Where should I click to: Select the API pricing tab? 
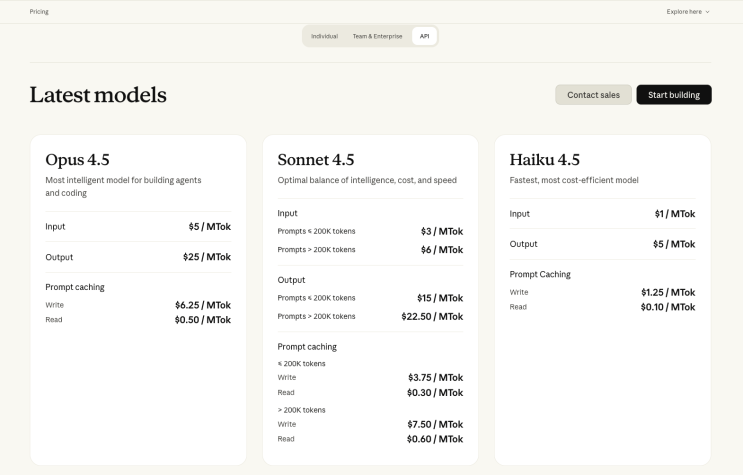[x=424, y=36]
